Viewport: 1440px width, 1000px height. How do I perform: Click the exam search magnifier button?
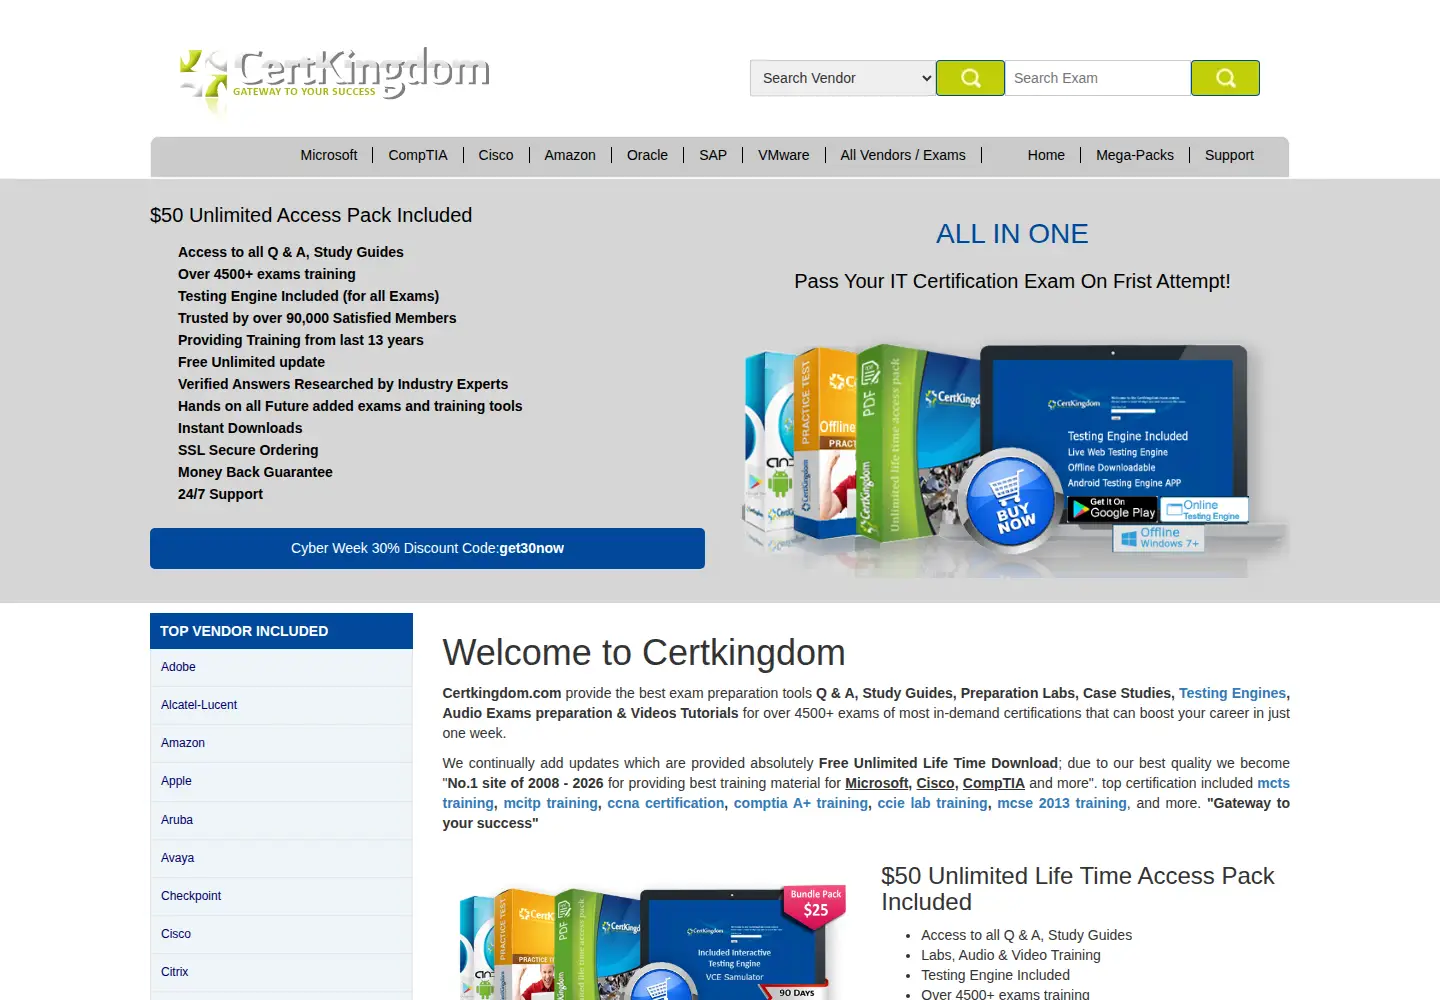[1225, 78]
